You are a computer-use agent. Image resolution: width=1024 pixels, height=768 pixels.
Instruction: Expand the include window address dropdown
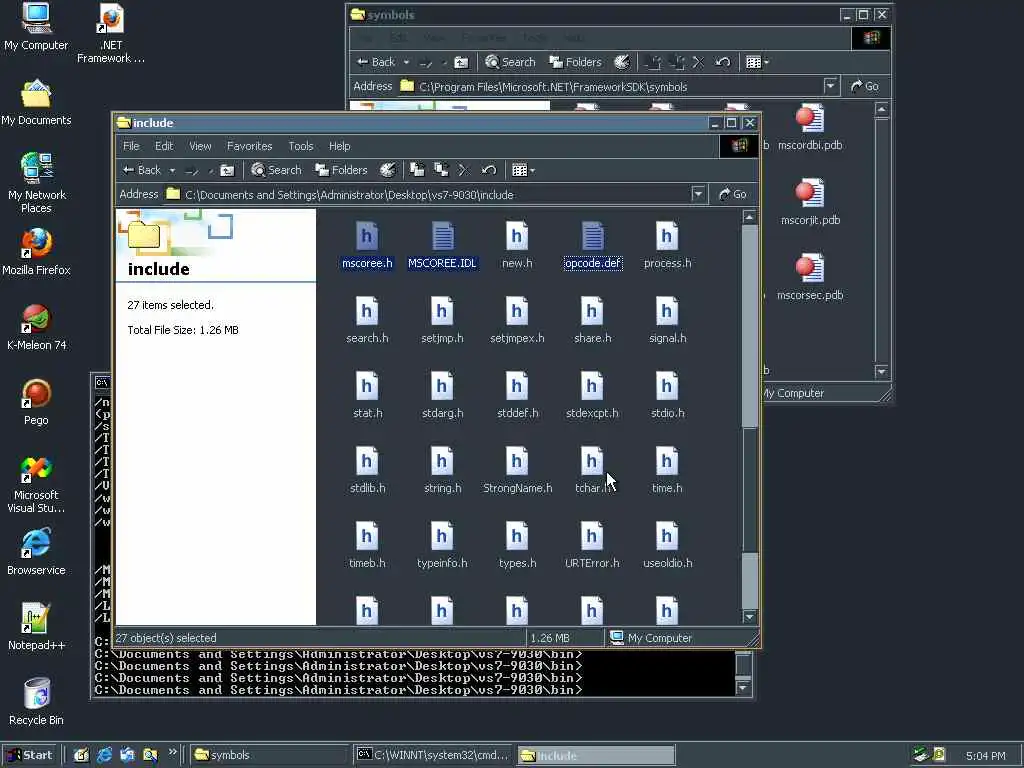pos(698,195)
